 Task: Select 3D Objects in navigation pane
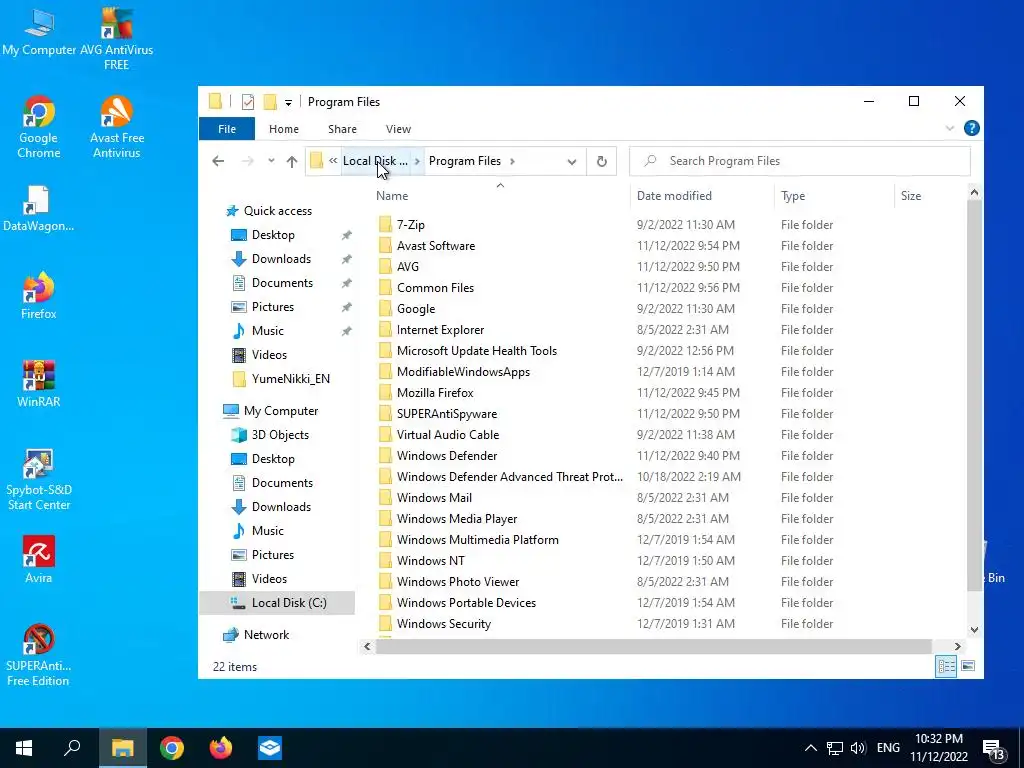280,435
